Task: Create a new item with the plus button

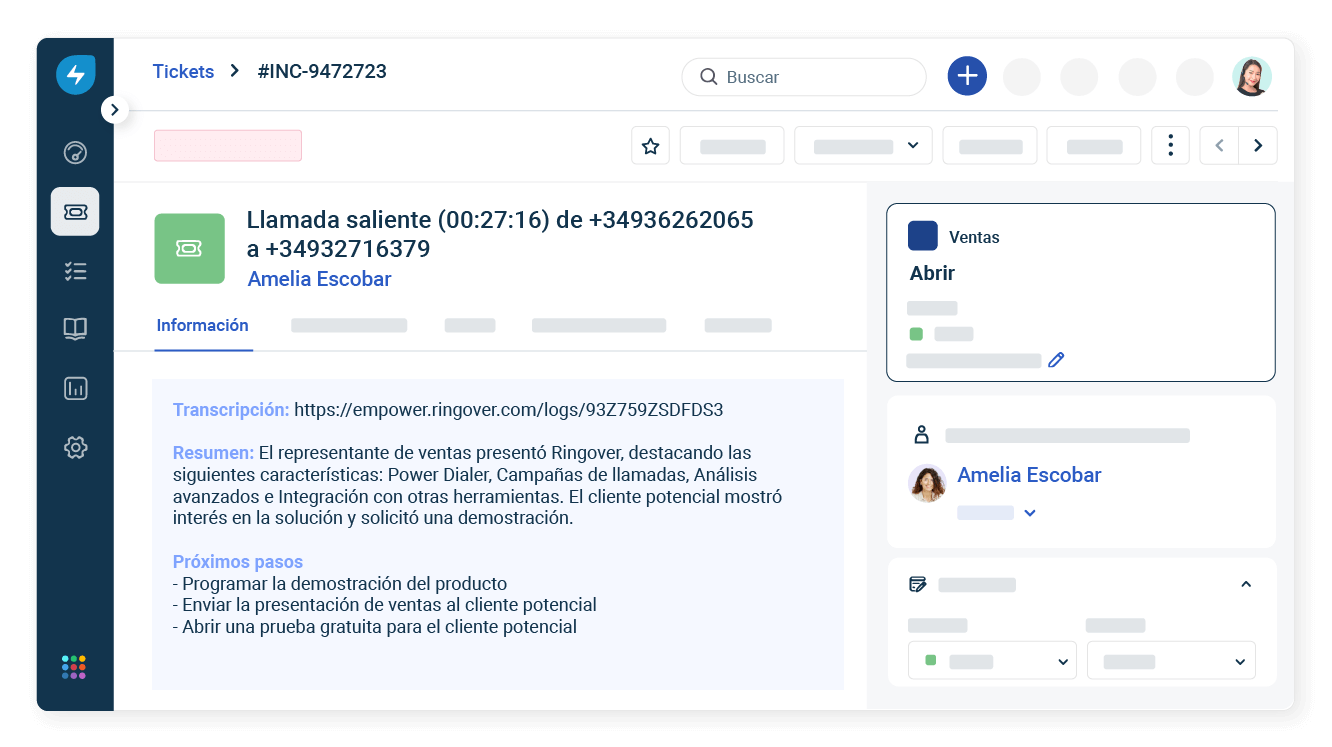Action: (966, 75)
